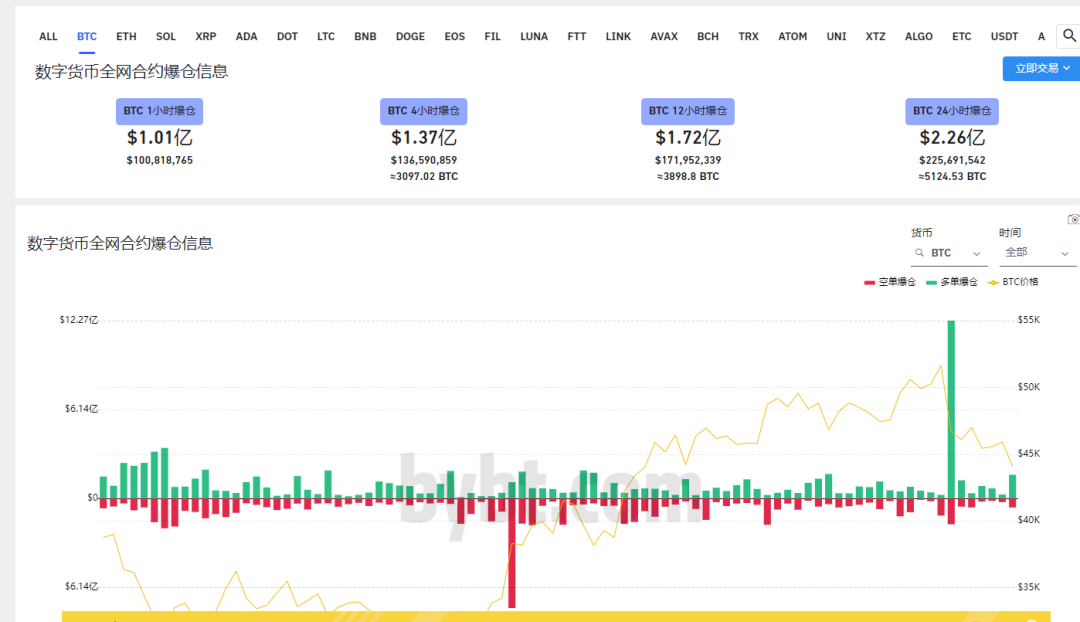Click the $225,691,542 24-hour value

tap(952, 160)
